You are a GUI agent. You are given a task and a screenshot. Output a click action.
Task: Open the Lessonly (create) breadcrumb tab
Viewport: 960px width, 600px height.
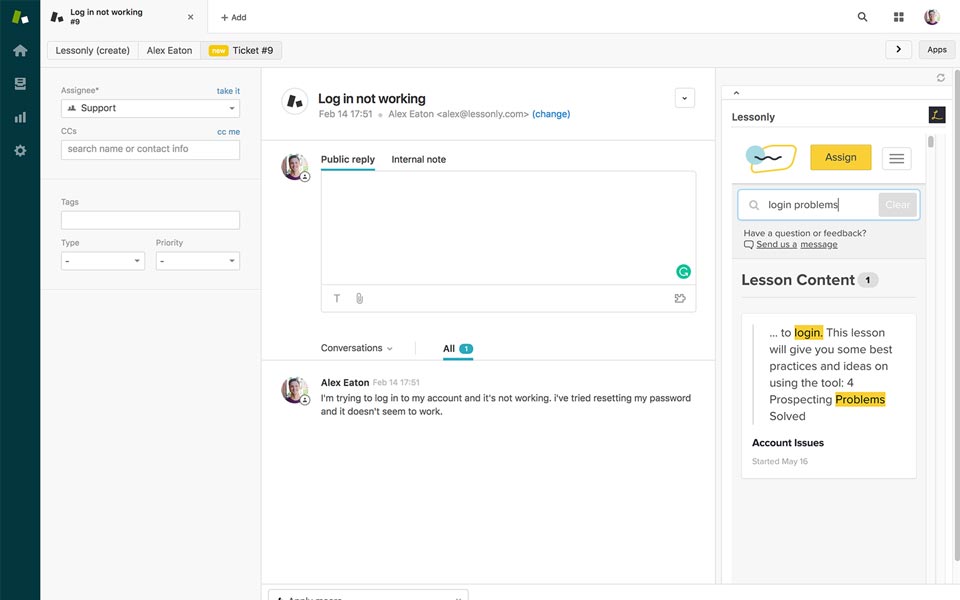pos(92,50)
